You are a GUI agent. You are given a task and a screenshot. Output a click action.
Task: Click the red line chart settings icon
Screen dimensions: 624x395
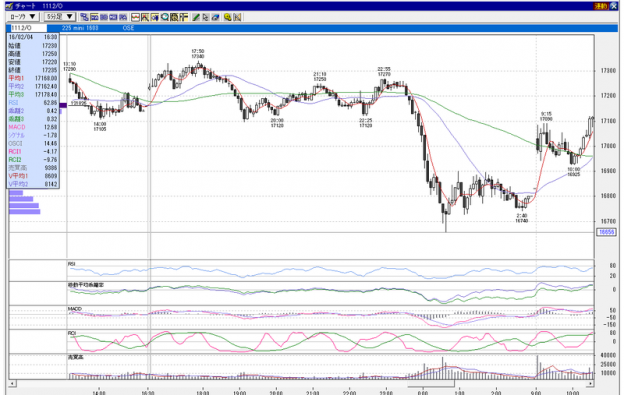point(136,17)
